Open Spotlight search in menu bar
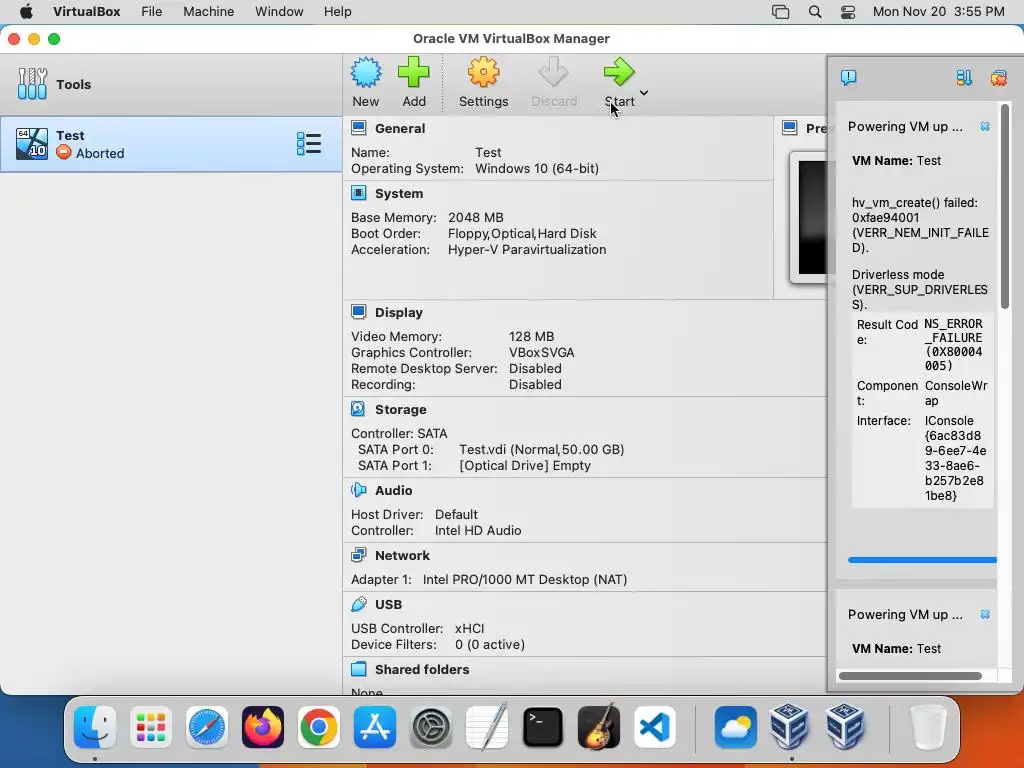 (x=814, y=12)
